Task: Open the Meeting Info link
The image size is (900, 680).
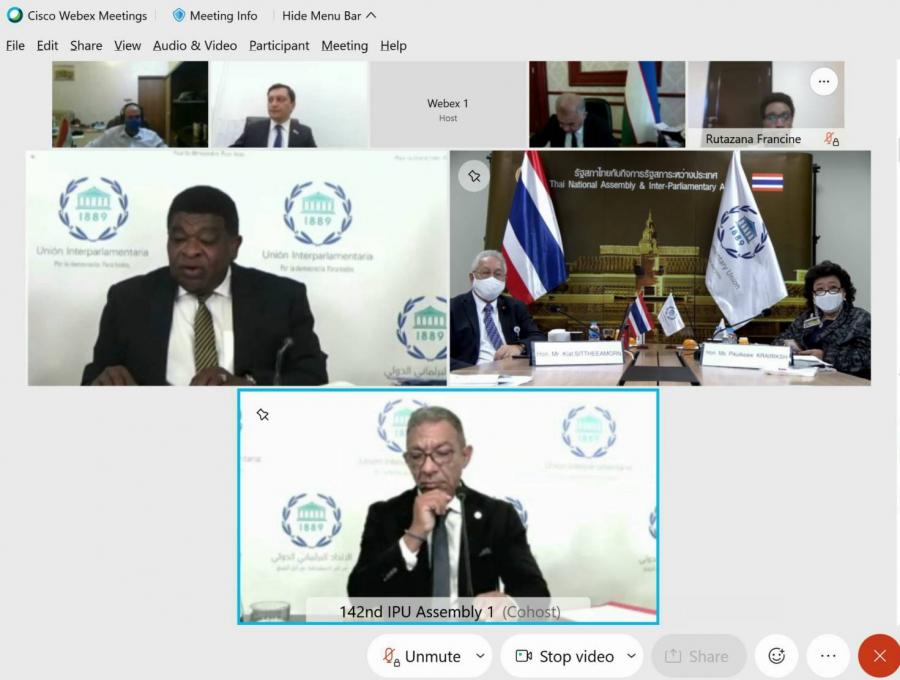Action: (x=223, y=15)
